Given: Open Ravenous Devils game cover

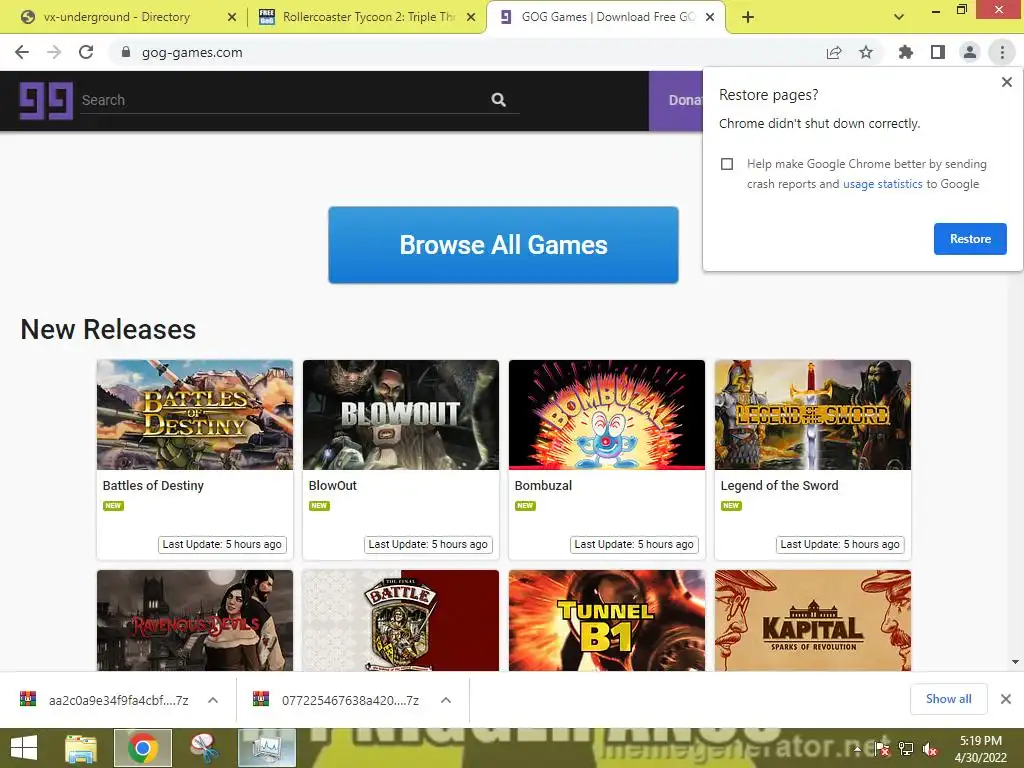Looking at the screenshot, I should click(195, 620).
